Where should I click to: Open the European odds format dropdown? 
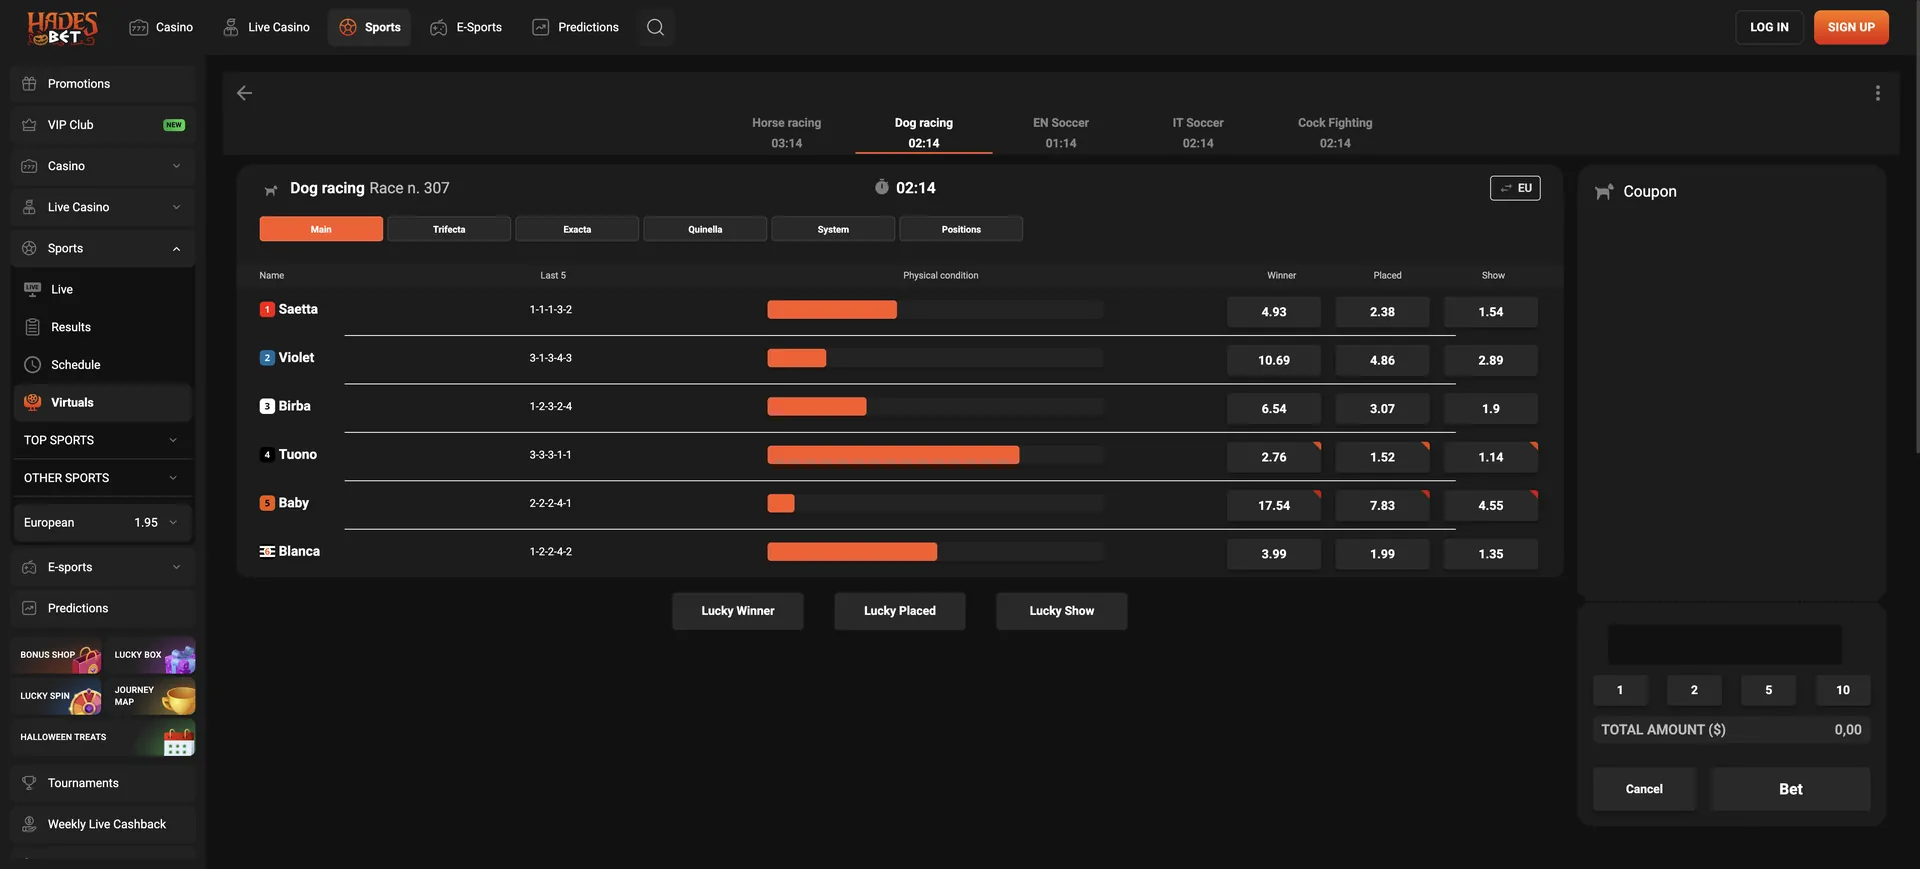[101, 523]
